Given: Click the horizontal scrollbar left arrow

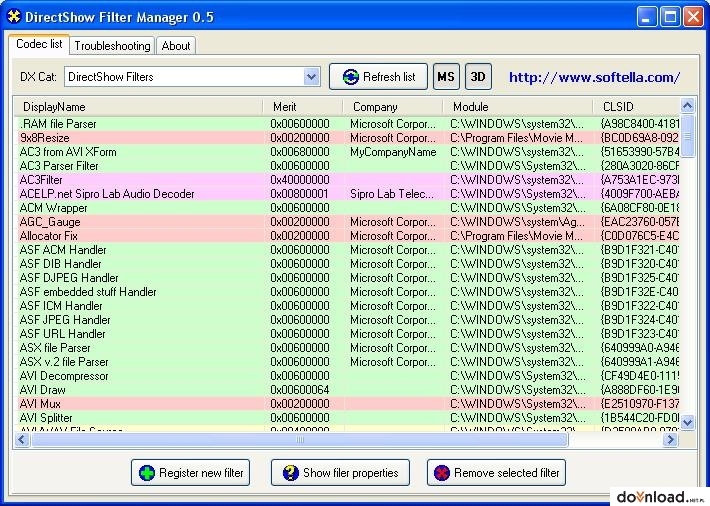Looking at the screenshot, I should tap(22, 439).
